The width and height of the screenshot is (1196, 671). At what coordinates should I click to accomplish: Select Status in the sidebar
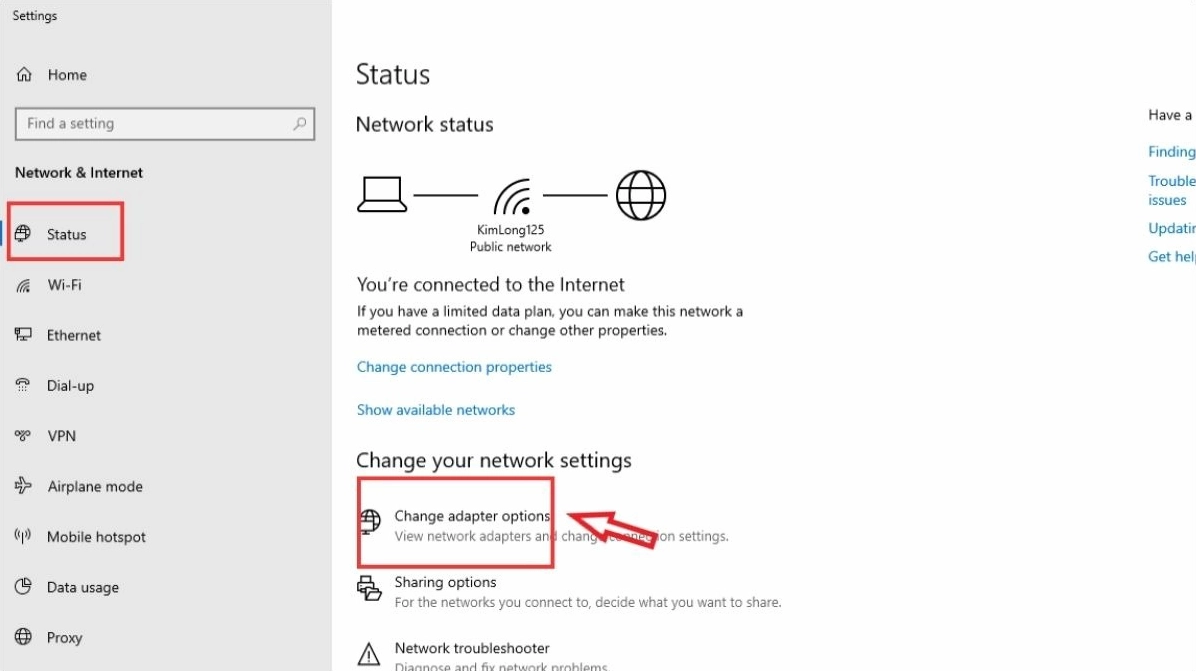pyautogui.click(x=66, y=233)
